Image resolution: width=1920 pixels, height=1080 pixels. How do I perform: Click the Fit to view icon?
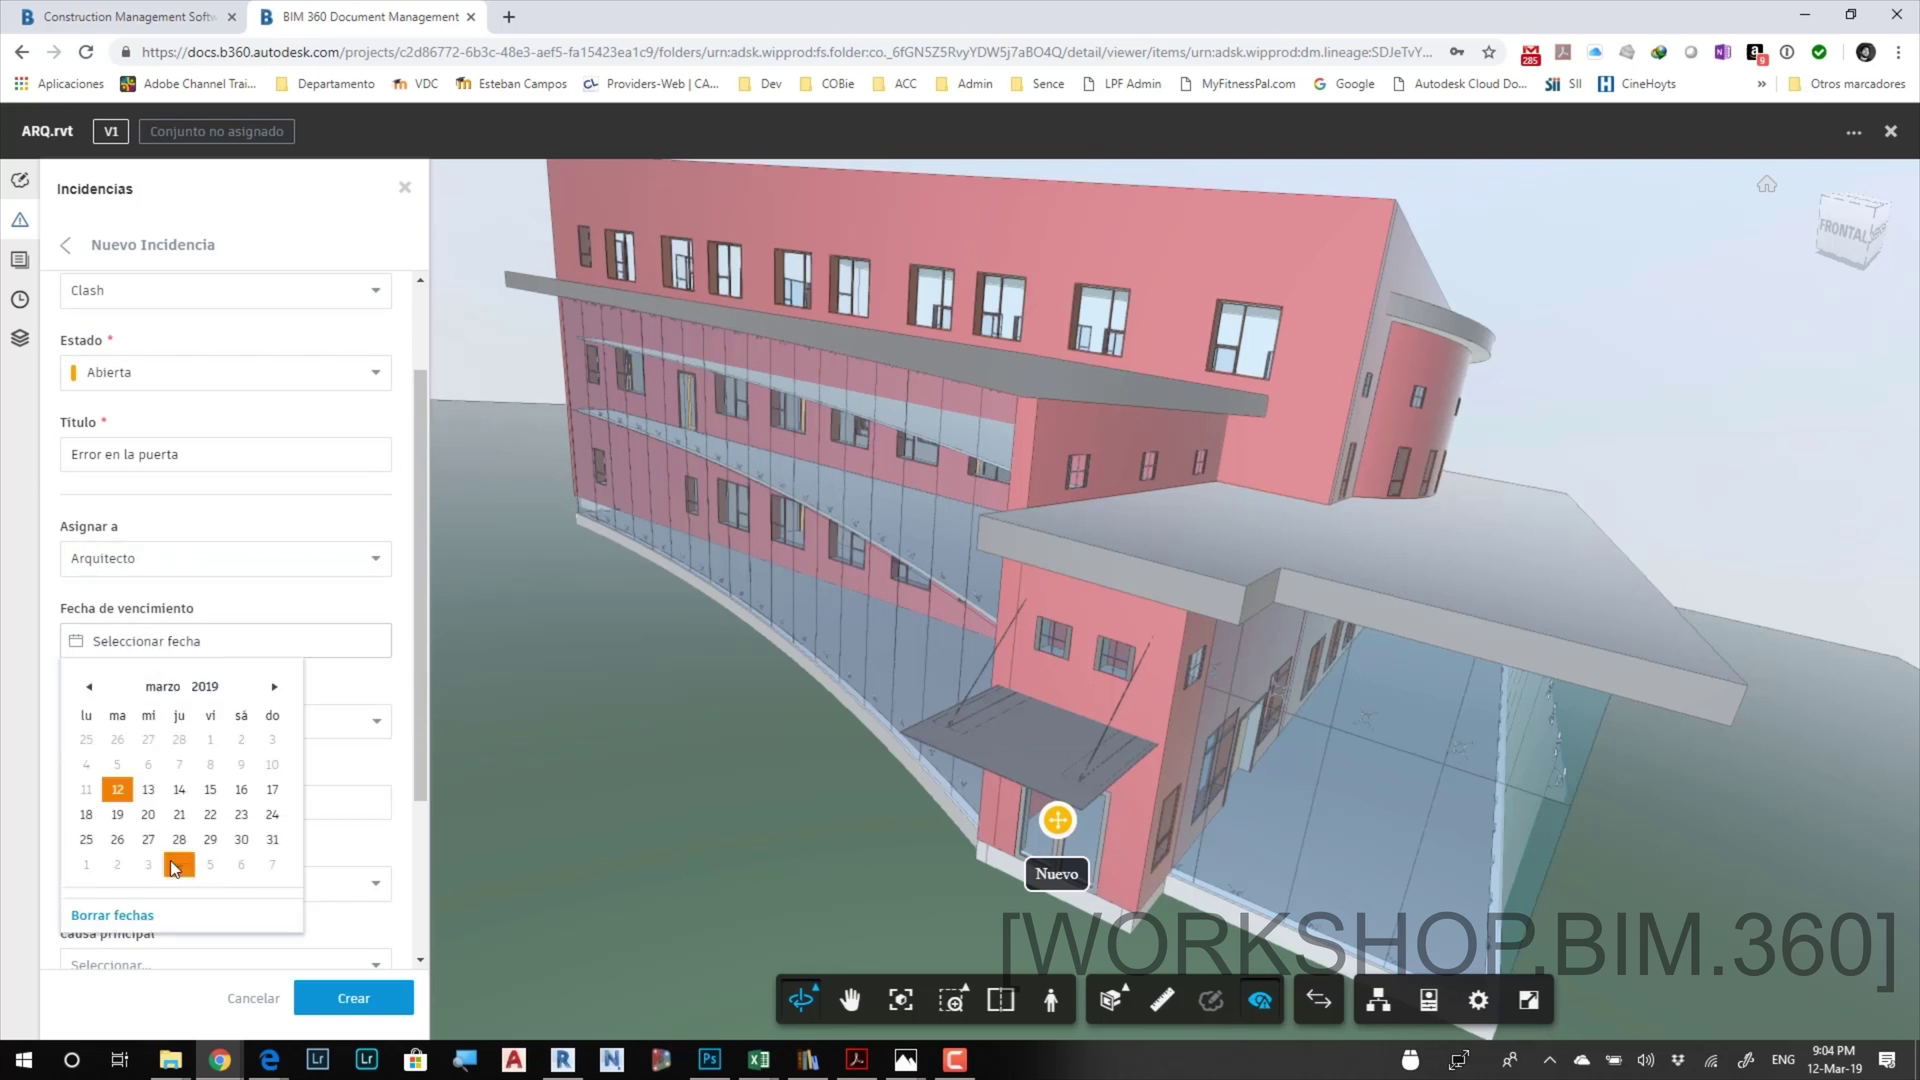pyautogui.click(x=901, y=1000)
